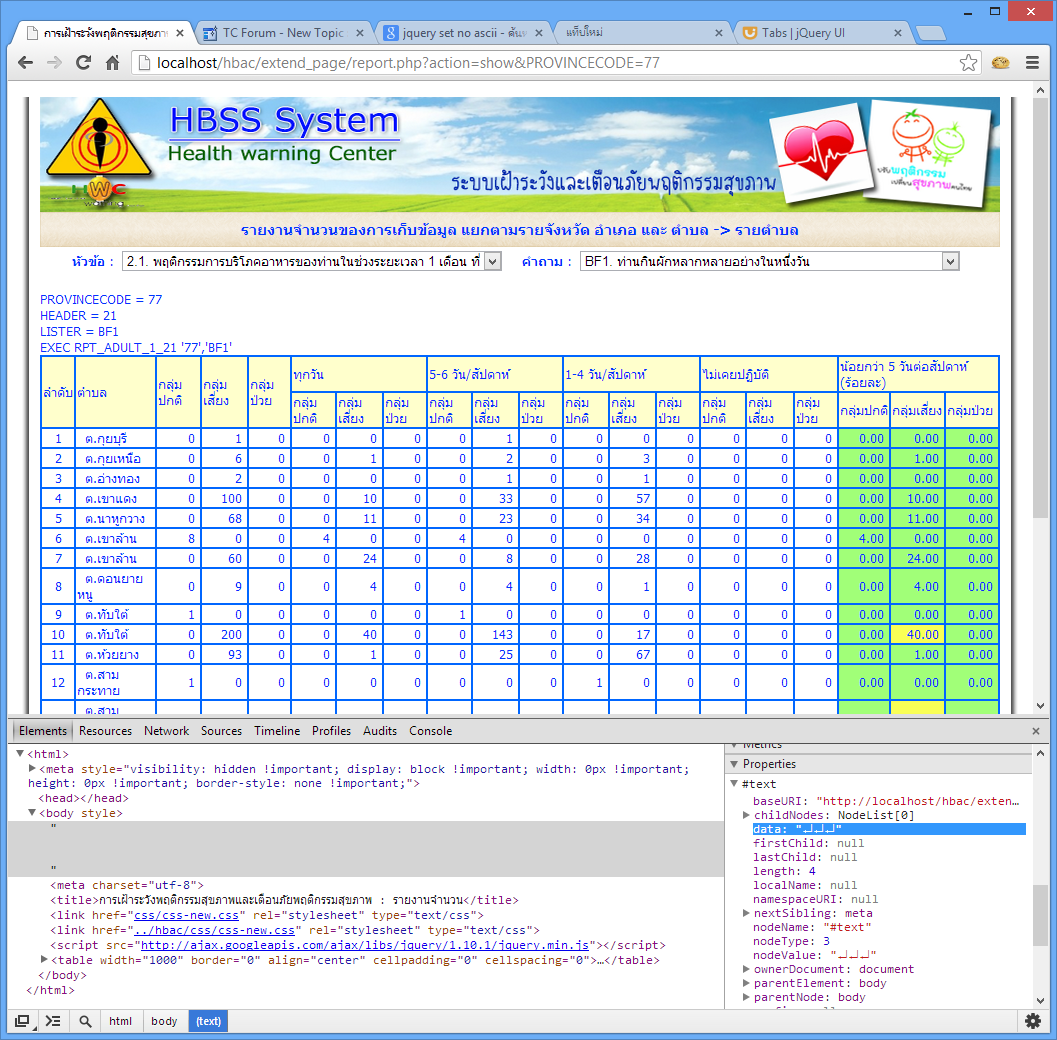Image resolution: width=1057 pixels, height=1040 pixels.
Task: Open the Audits panel in DevTools
Action: click(x=380, y=731)
